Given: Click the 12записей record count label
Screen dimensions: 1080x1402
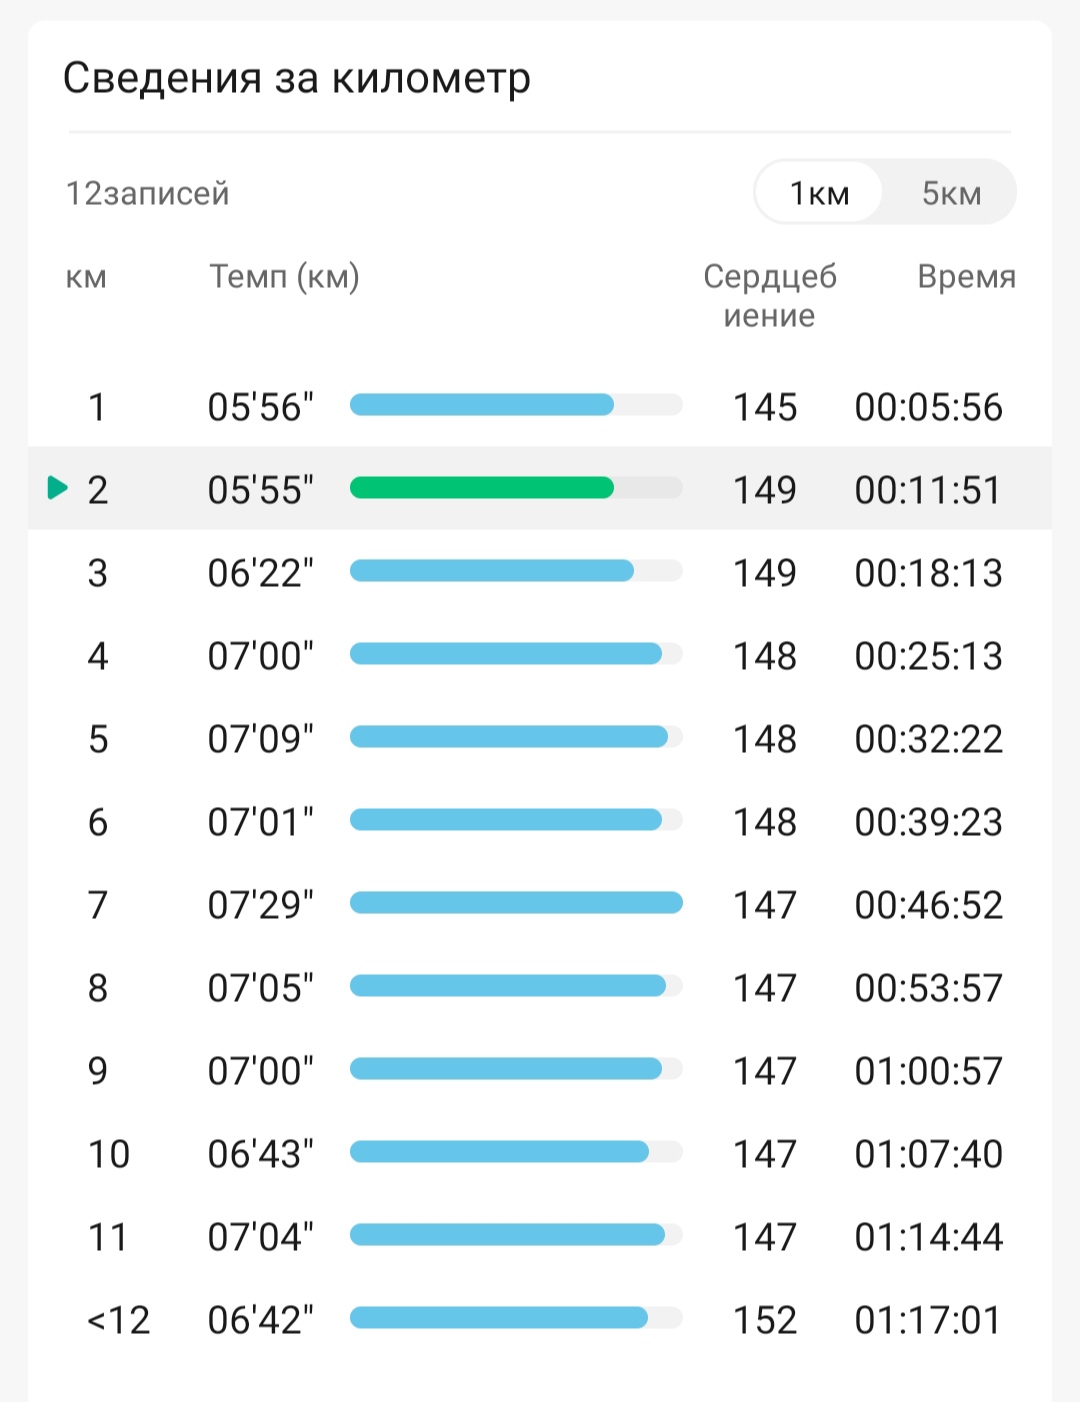Looking at the screenshot, I should coord(147,193).
